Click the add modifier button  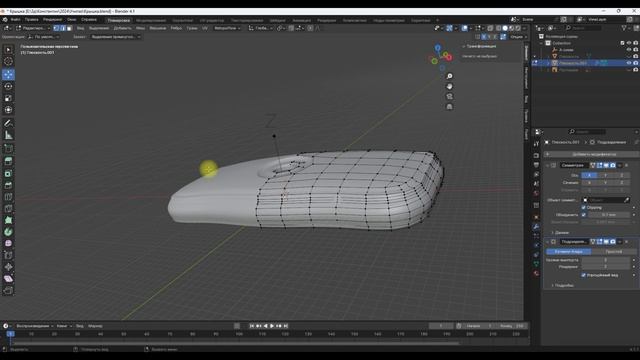point(592,154)
